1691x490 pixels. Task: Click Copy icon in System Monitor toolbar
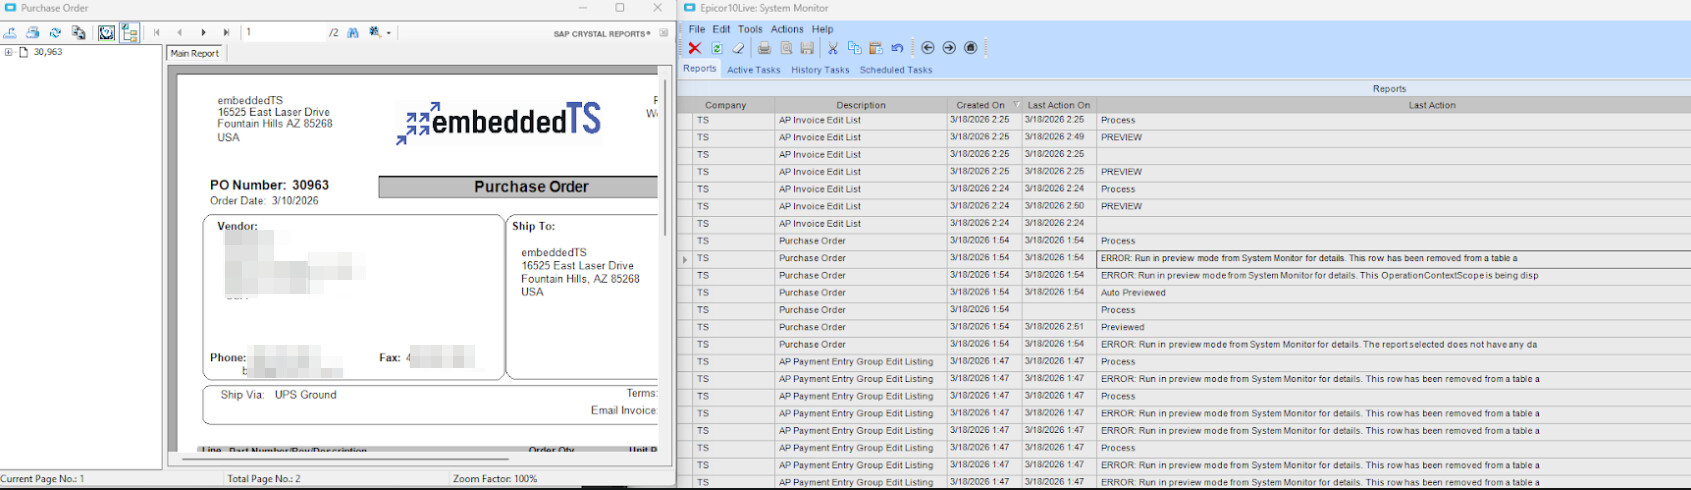pos(854,48)
